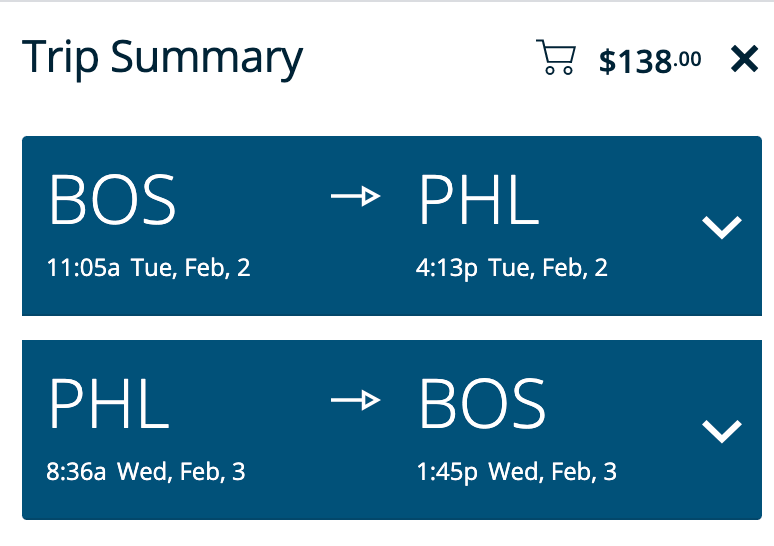Screen dimensions: 774x546
Task: Click the Trip Summary heading
Action: click(162, 57)
